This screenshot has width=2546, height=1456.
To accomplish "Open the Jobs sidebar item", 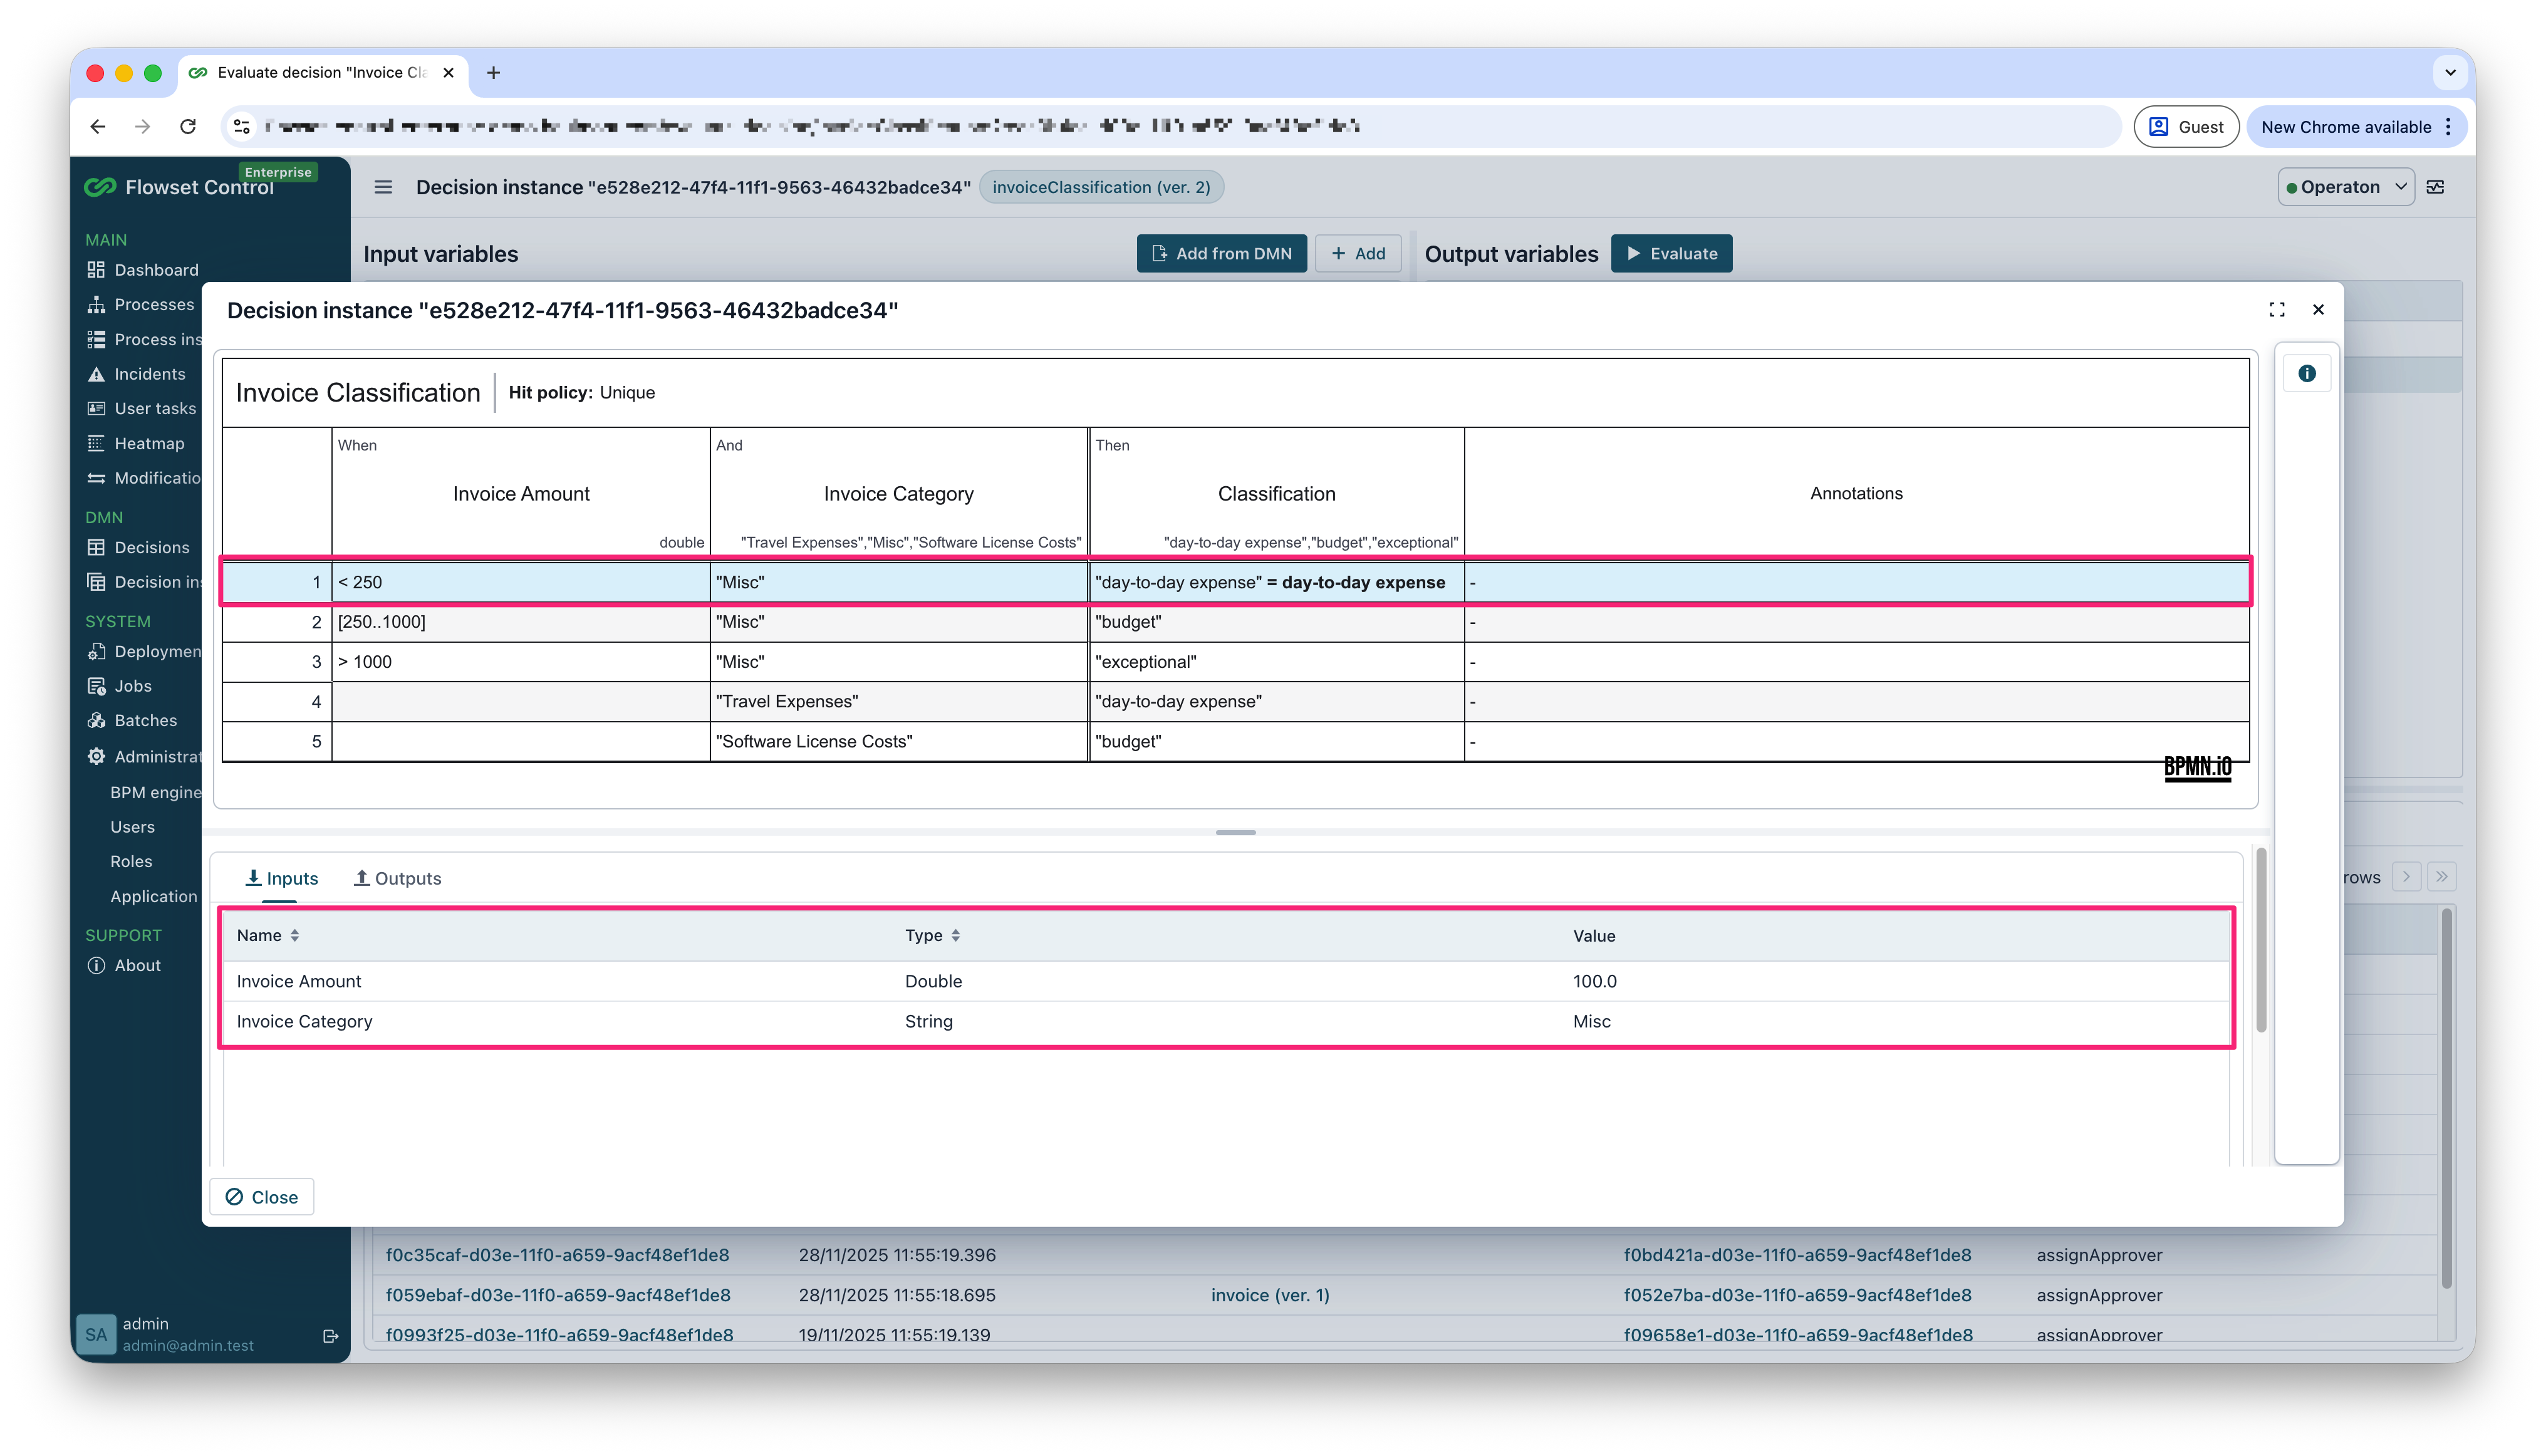I will (119, 686).
